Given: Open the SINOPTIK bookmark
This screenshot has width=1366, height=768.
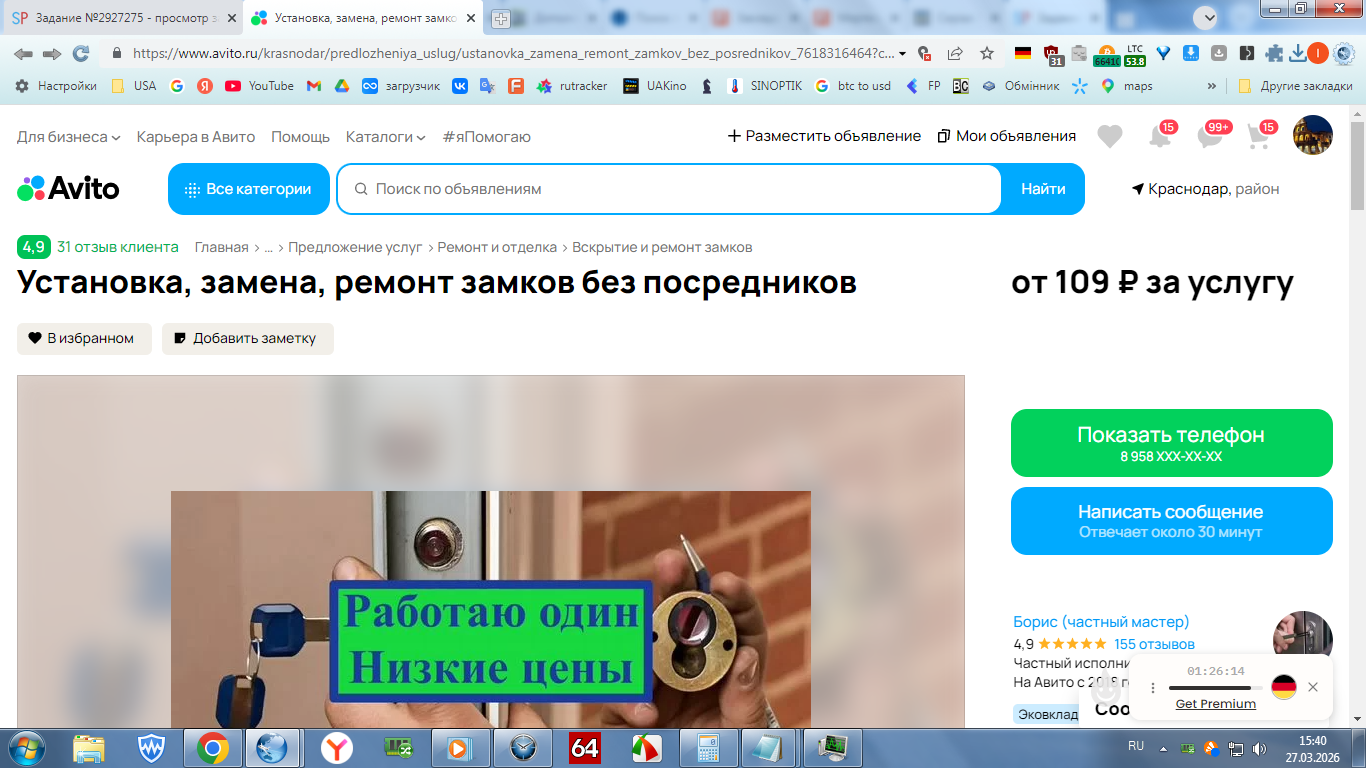Looking at the screenshot, I should click(x=765, y=86).
